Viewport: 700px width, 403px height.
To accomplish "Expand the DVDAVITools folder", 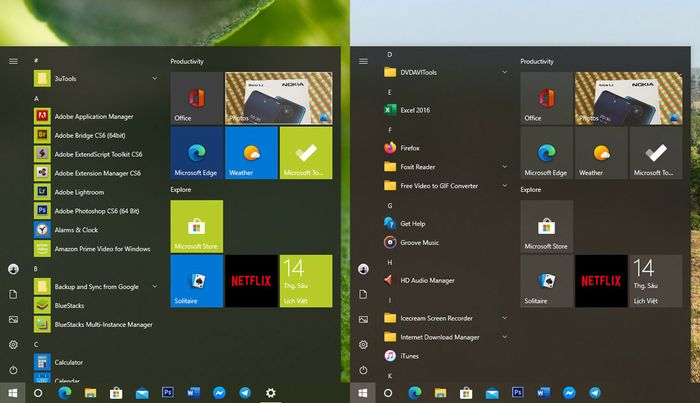I will 504,72.
